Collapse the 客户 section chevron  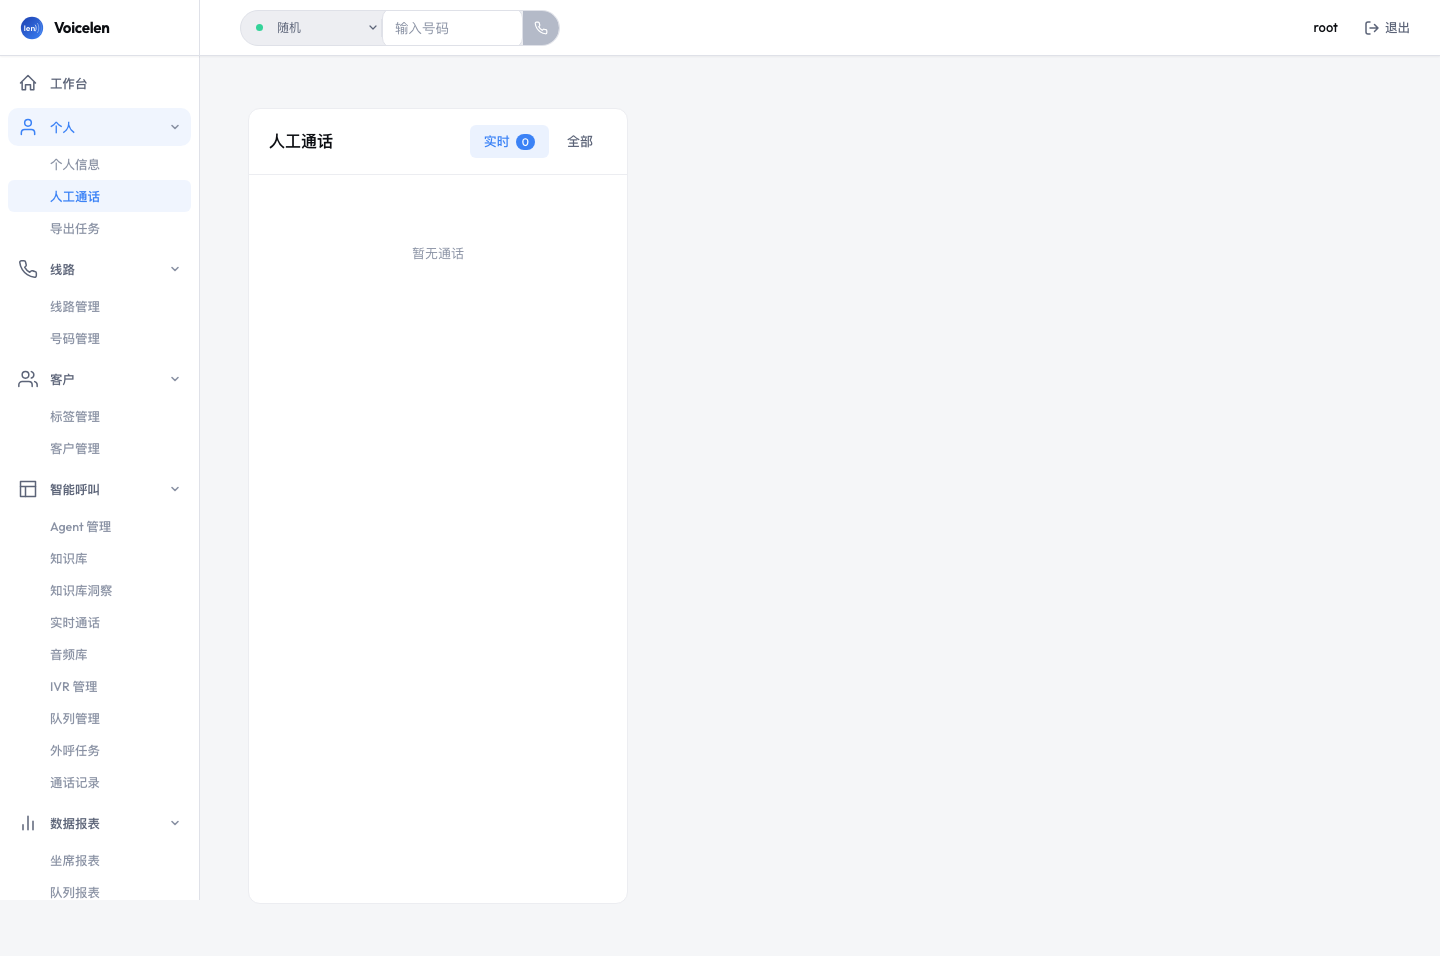[175, 379]
